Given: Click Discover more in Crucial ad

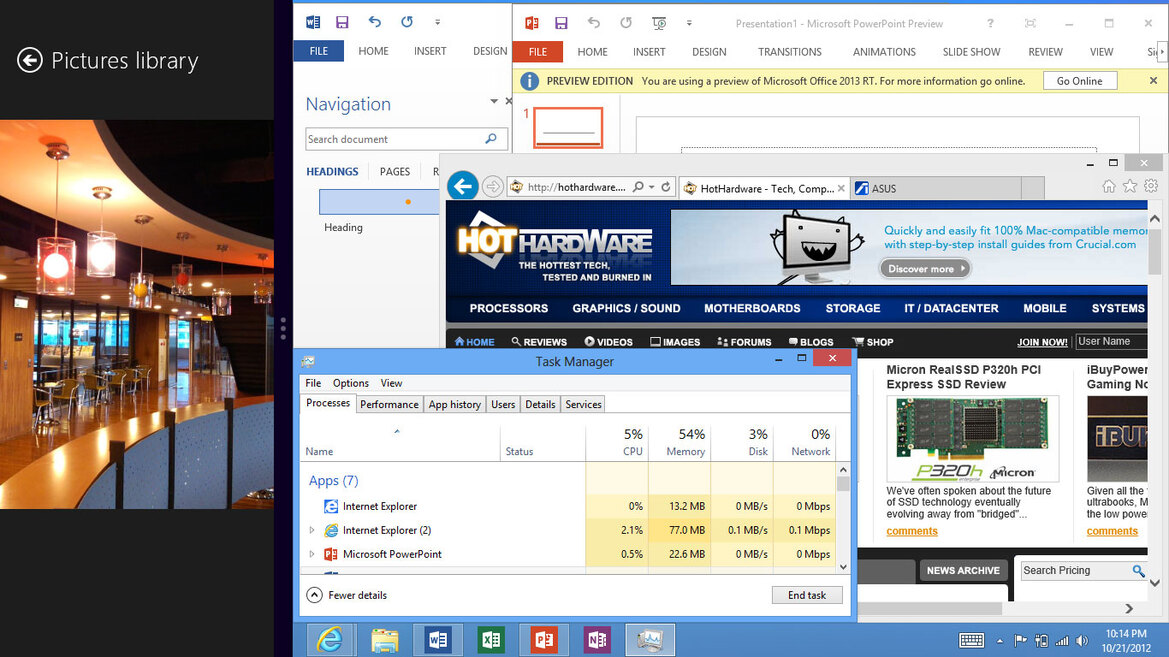Looking at the screenshot, I should pos(925,268).
